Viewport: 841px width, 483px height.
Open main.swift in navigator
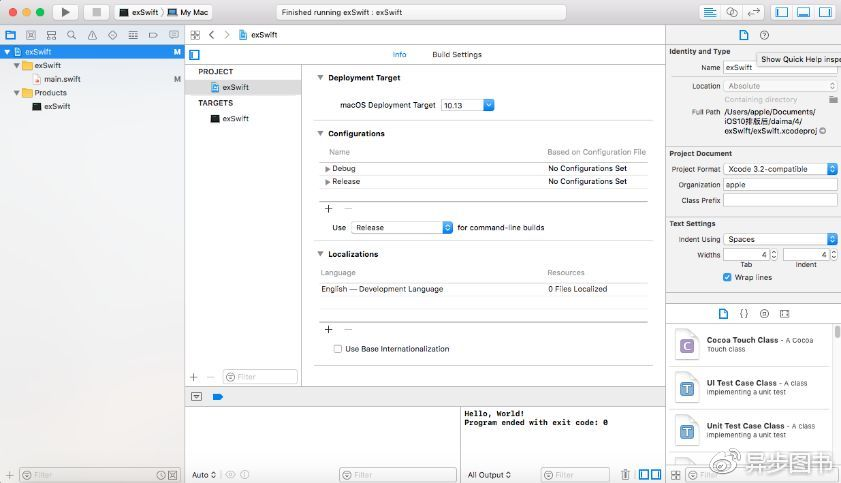(62, 79)
